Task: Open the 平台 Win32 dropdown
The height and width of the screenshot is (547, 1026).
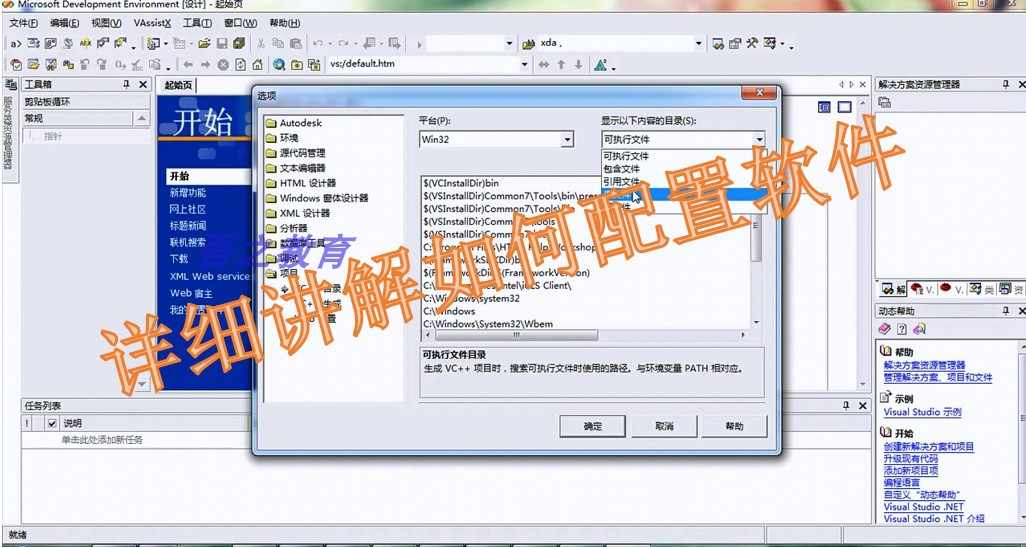Action: (x=567, y=139)
